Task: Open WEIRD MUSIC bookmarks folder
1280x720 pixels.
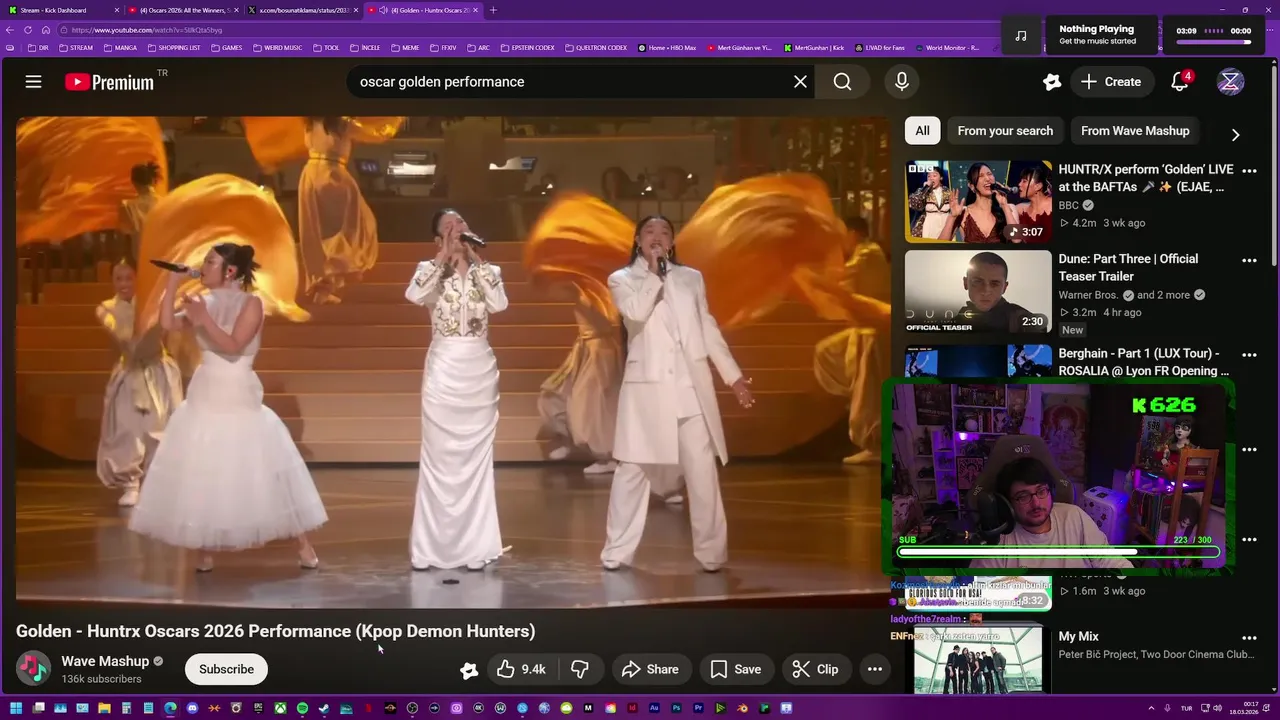Action: coord(278,47)
